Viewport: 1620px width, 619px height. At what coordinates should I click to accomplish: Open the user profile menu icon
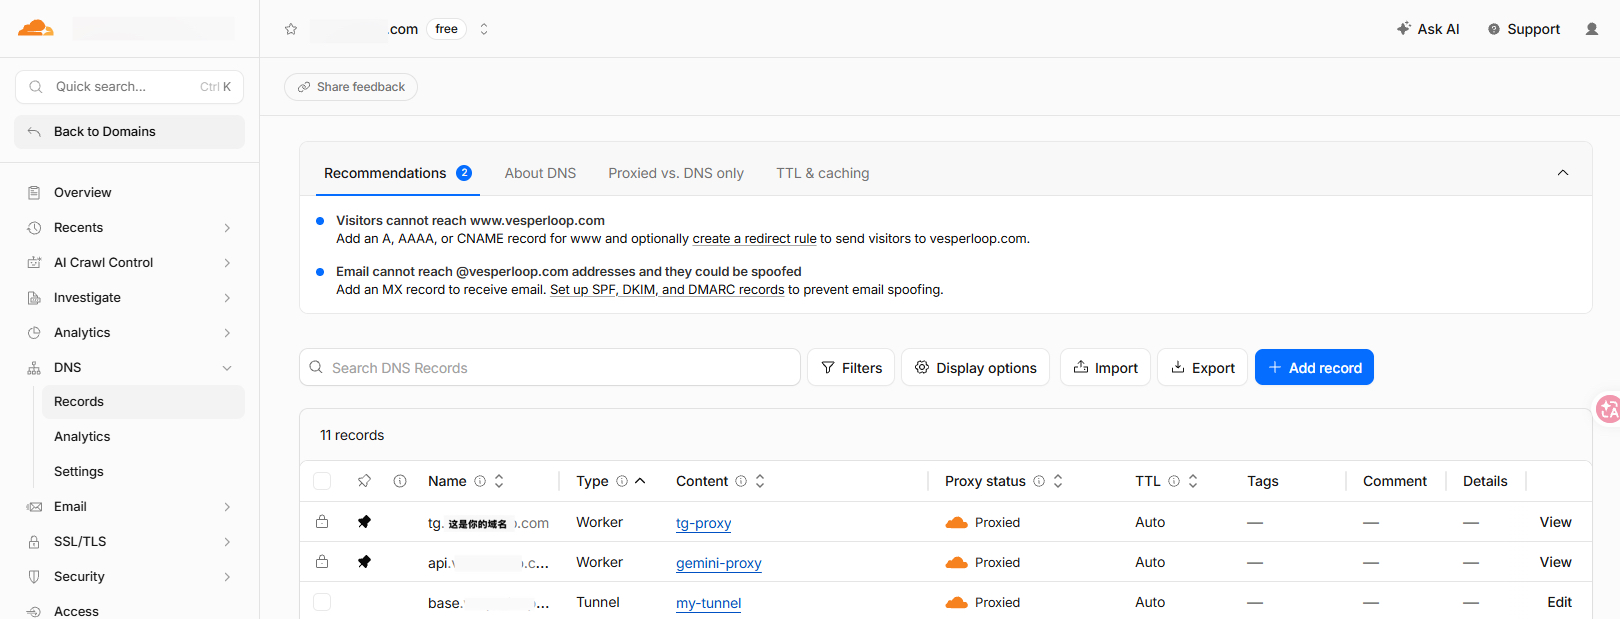(x=1592, y=29)
